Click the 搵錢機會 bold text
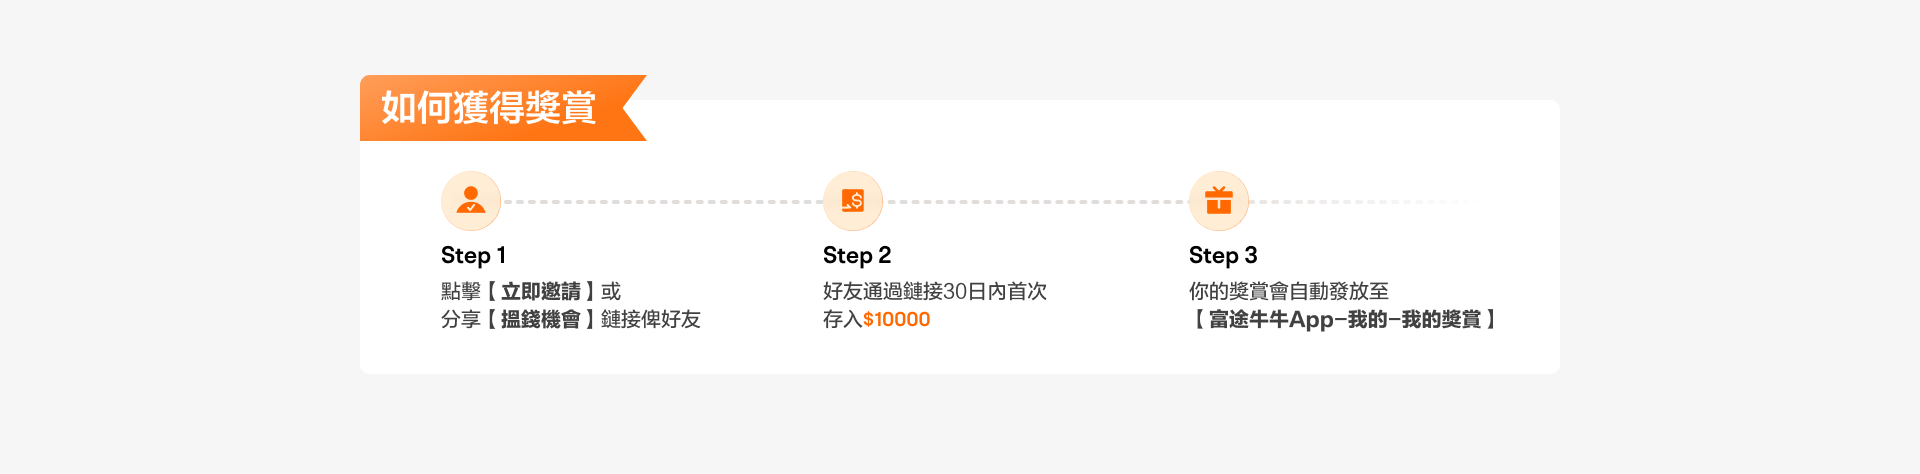Screen dimensions: 1920x474 coord(541,319)
